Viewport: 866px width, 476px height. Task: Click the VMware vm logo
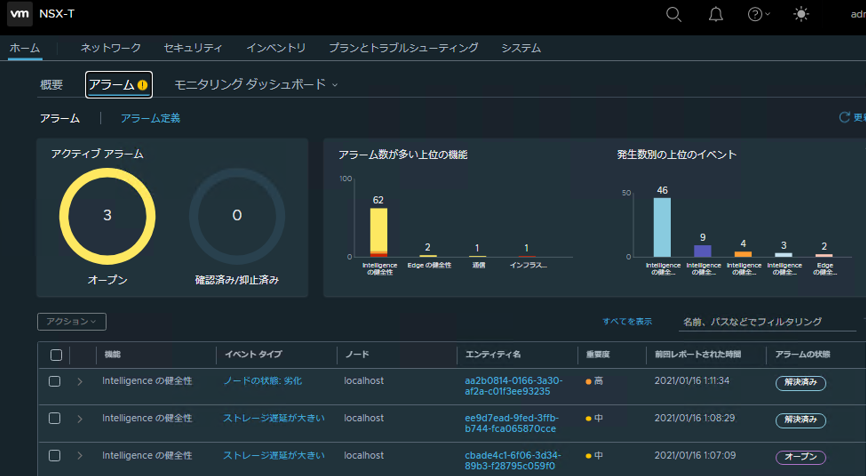click(x=20, y=14)
